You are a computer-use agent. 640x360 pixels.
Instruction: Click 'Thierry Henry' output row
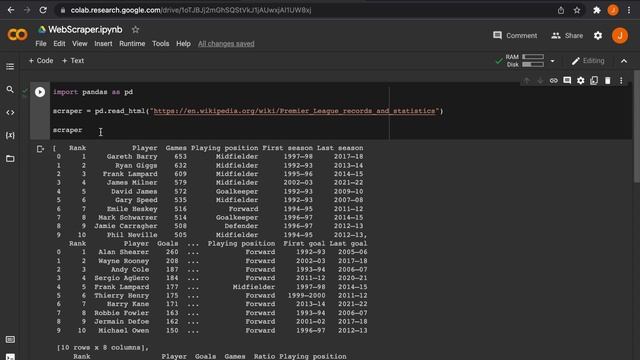pyautogui.click(x=212, y=296)
